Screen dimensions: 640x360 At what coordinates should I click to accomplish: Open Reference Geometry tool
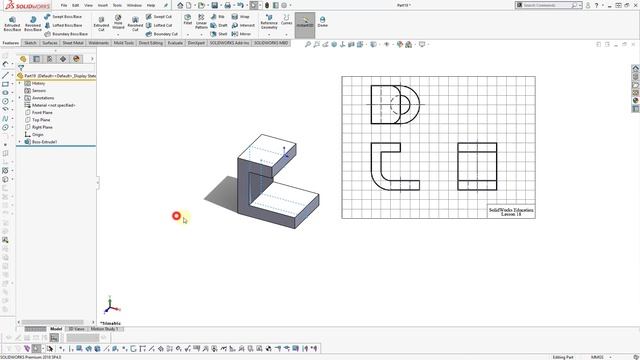(269, 22)
